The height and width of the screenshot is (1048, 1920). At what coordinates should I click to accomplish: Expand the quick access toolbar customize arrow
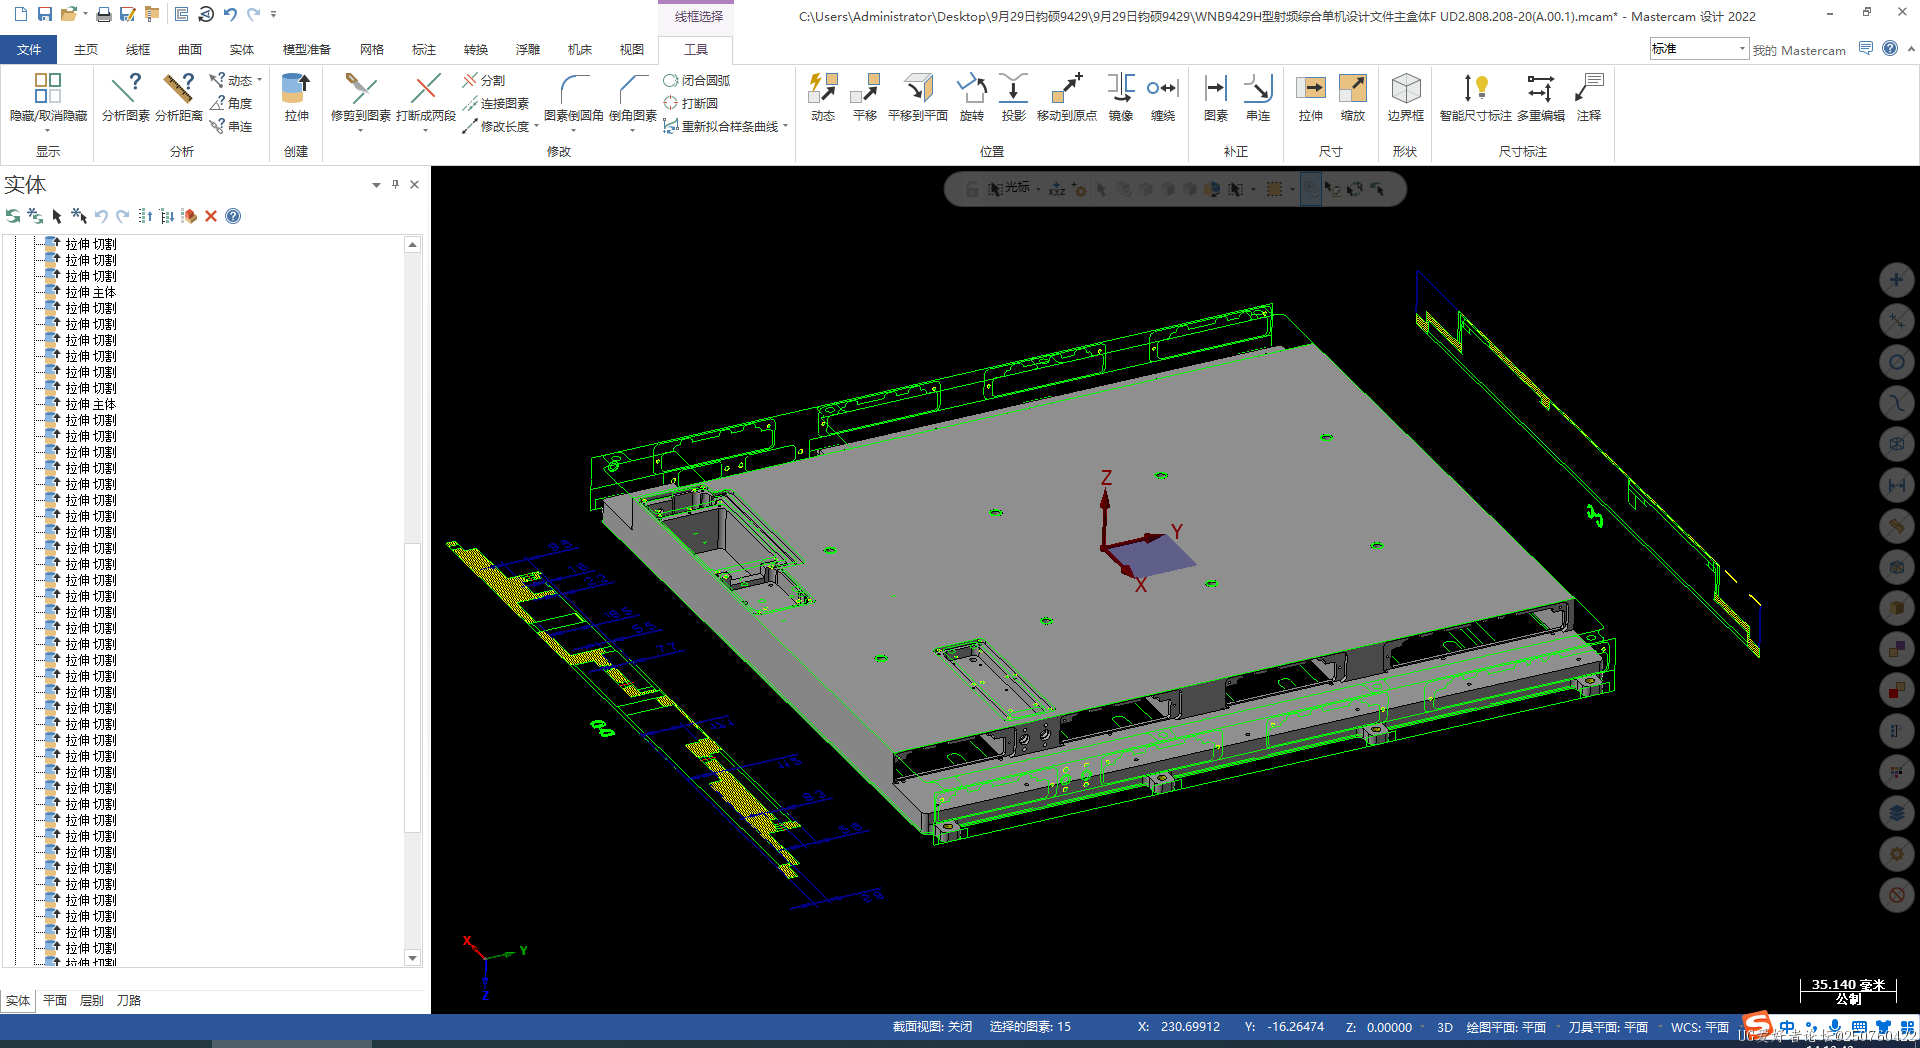coord(273,14)
